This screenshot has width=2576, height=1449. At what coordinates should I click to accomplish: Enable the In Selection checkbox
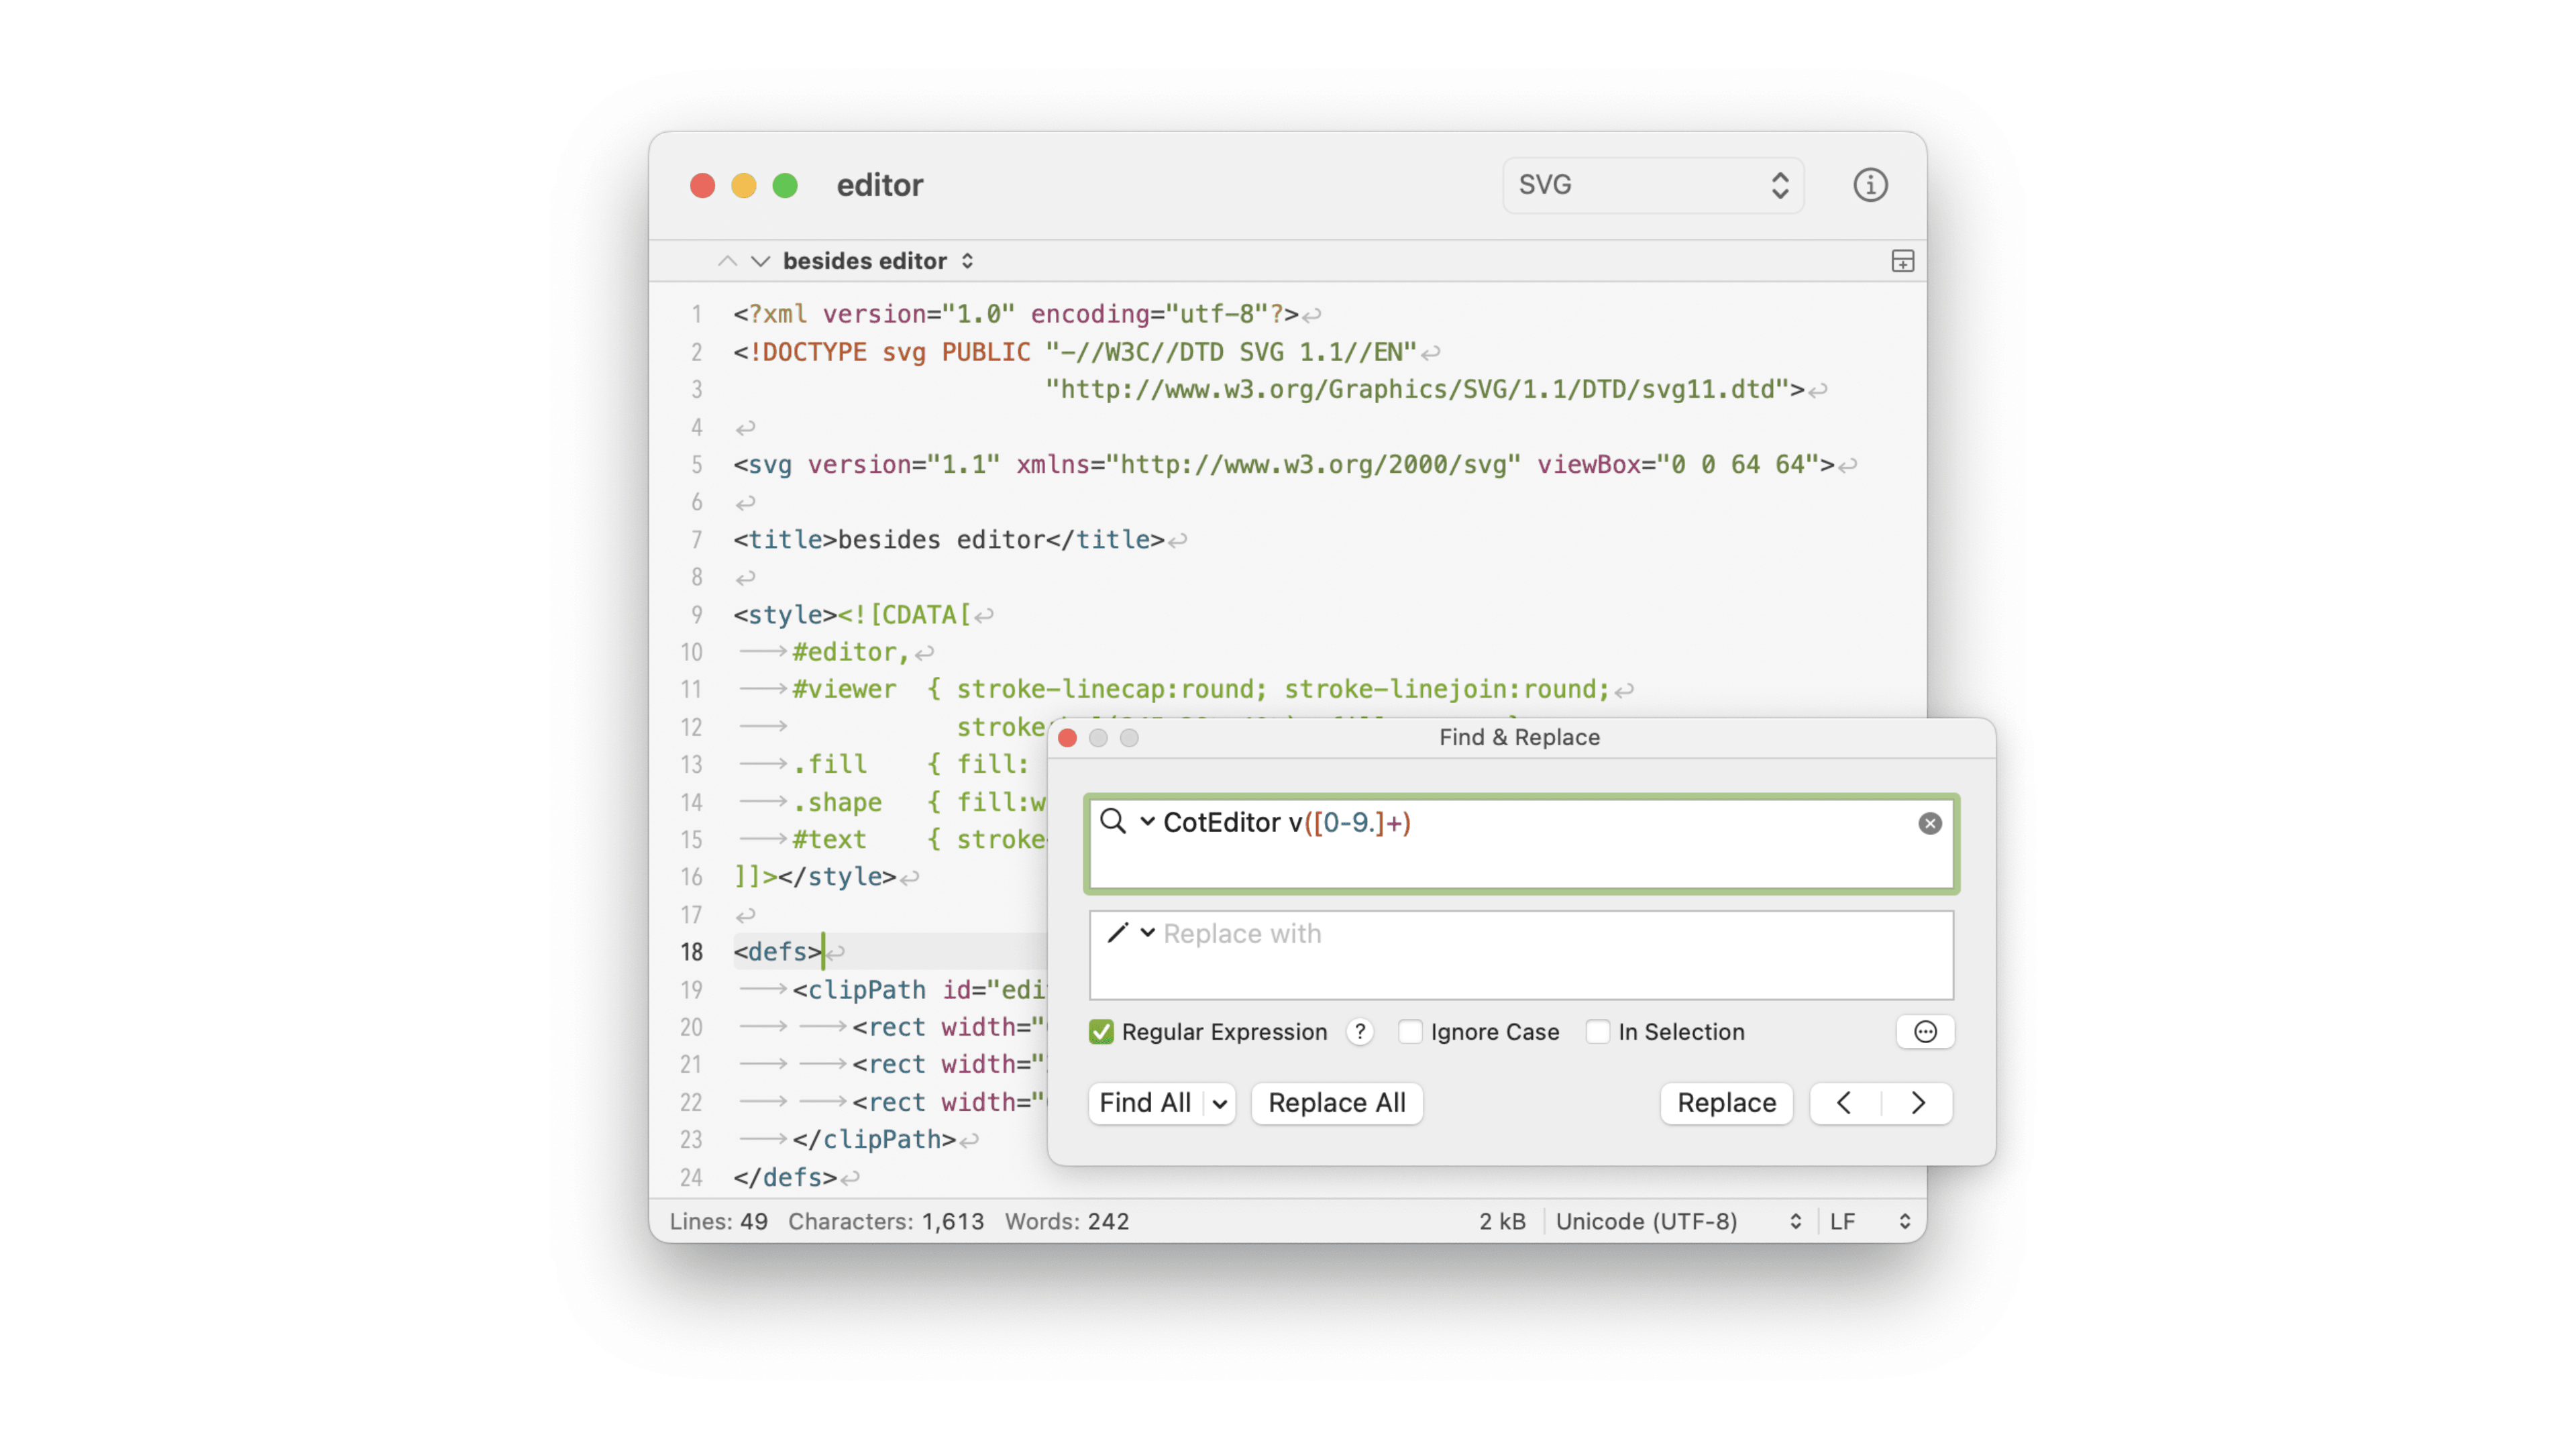(x=1598, y=1031)
